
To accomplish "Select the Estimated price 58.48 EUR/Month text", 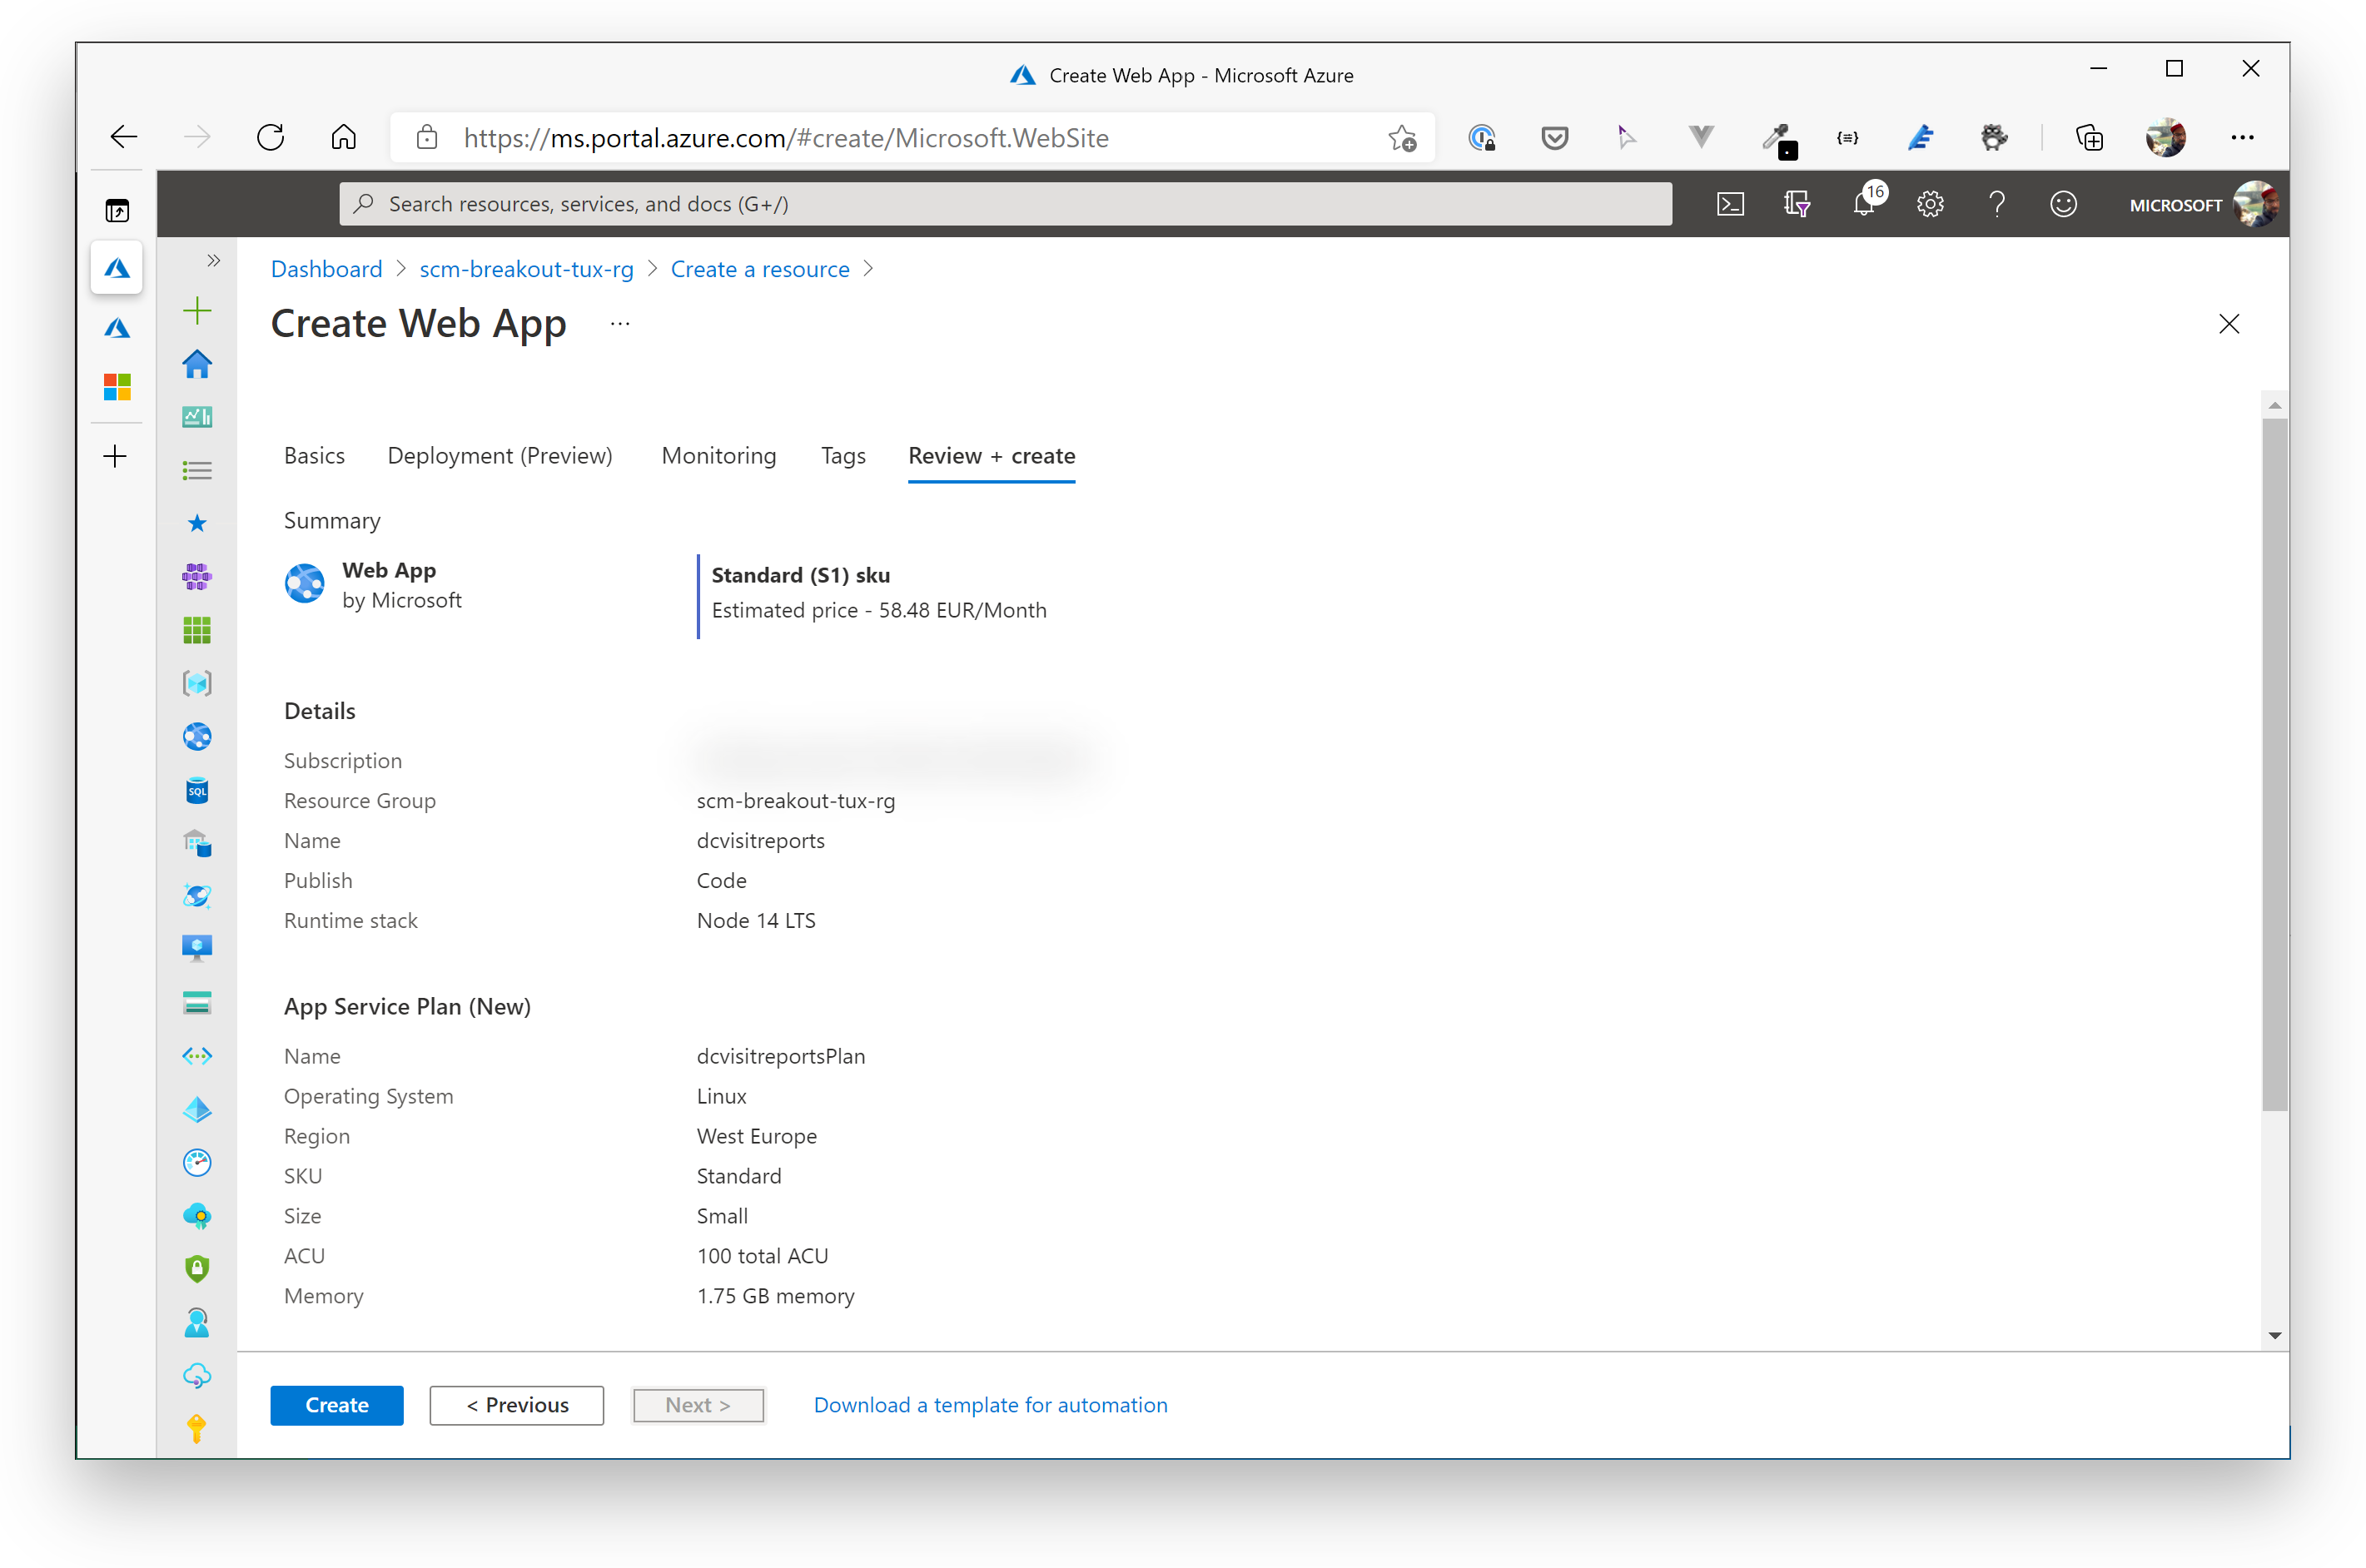I will (x=879, y=610).
